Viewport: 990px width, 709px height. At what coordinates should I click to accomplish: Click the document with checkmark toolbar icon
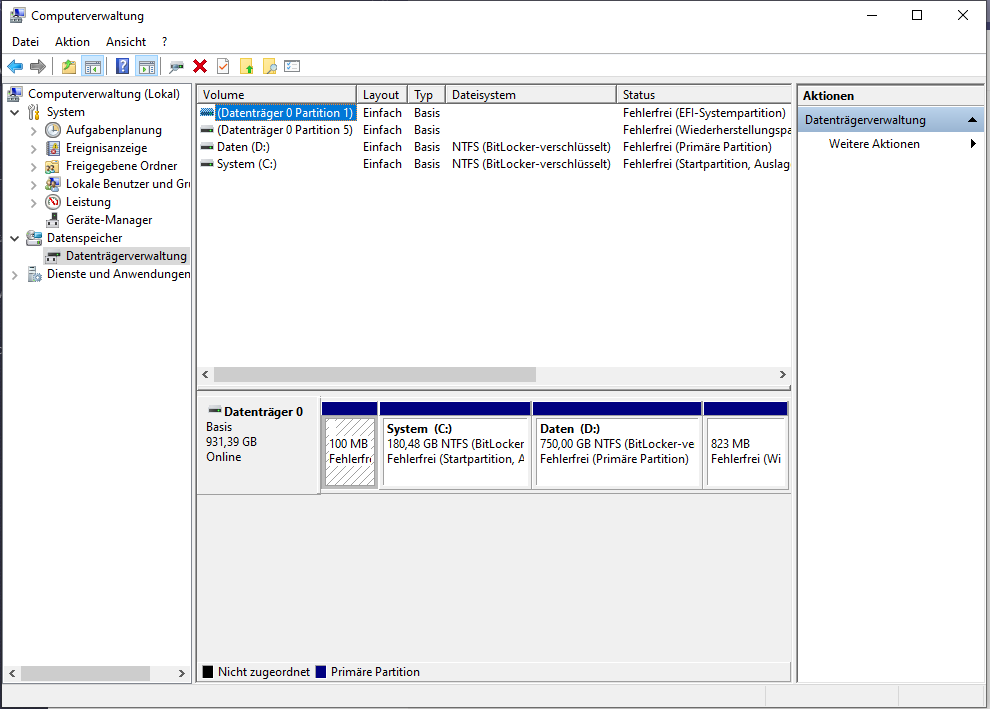[x=223, y=66]
